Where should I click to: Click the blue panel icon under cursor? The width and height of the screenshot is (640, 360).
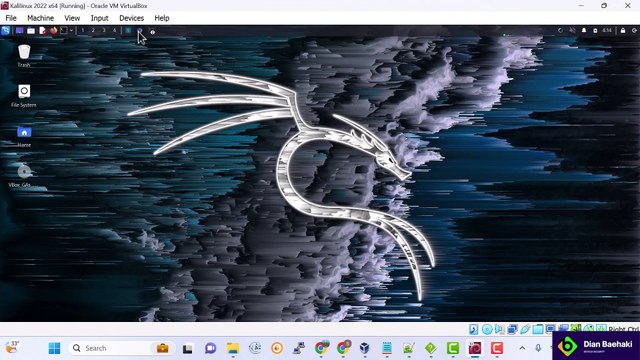click(140, 31)
